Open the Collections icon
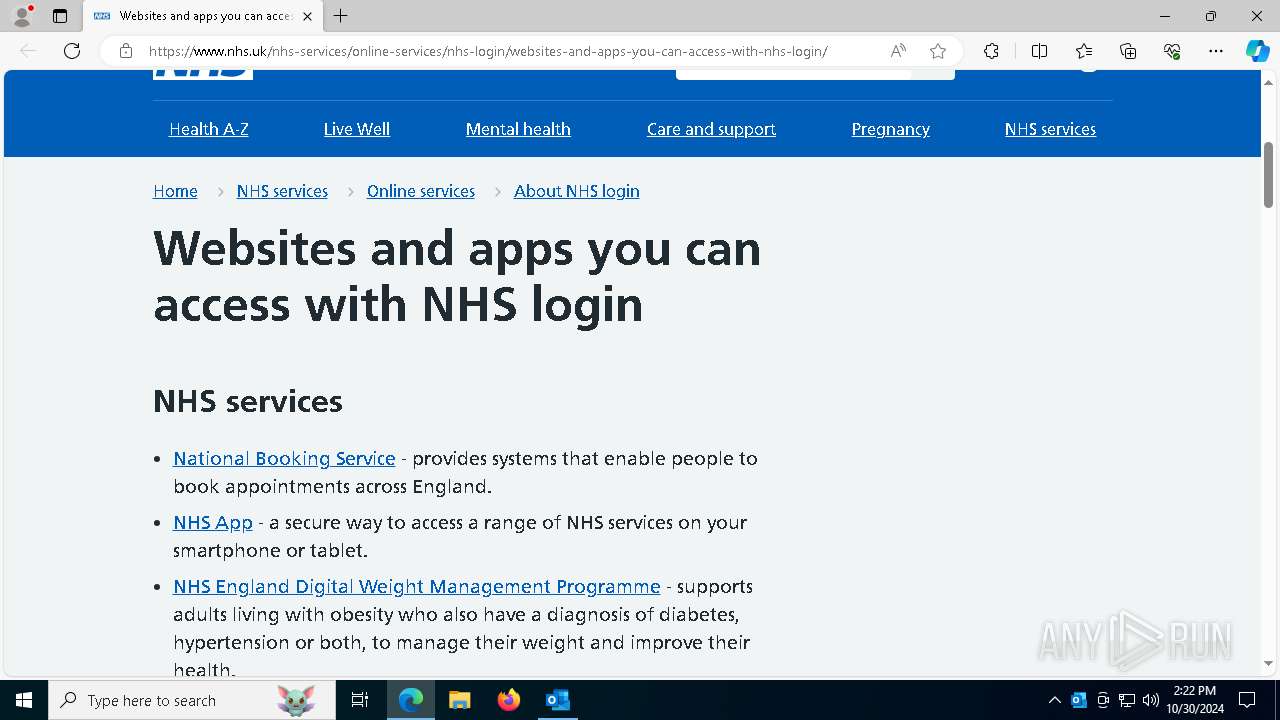Screen dimensions: 1280x720 click(1128, 51)
